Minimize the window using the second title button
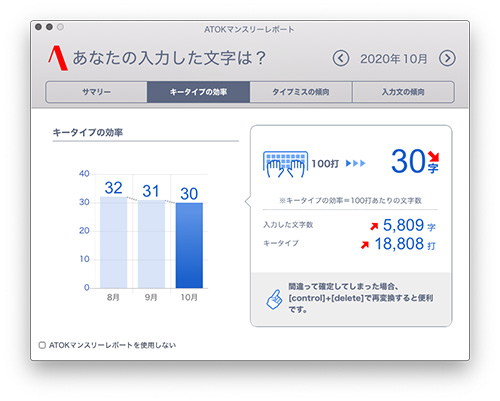500x401 pixels. 49,27
